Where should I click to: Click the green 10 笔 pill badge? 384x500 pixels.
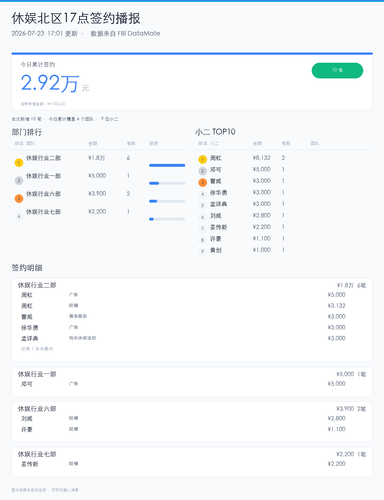pyautogui.click(x=337, y=70)
